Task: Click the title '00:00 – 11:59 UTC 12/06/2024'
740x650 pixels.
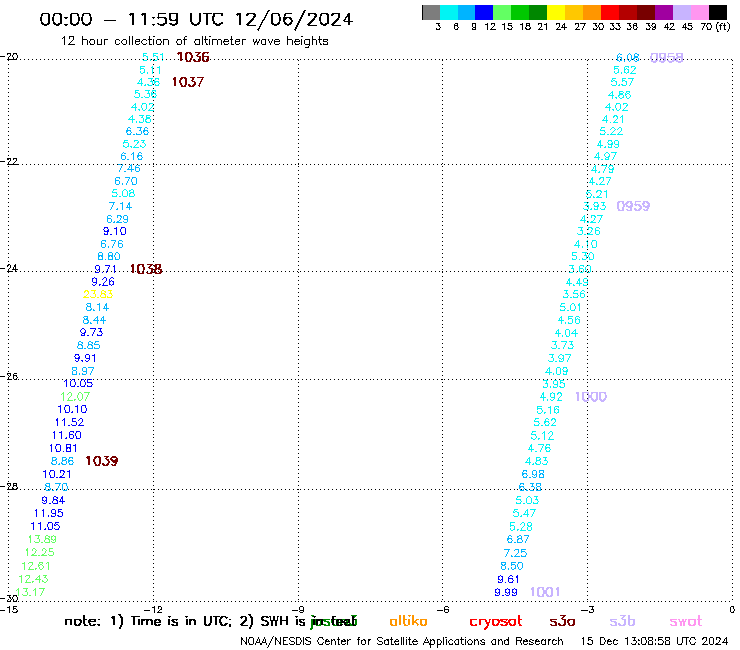Action: (x=196, y=19)
